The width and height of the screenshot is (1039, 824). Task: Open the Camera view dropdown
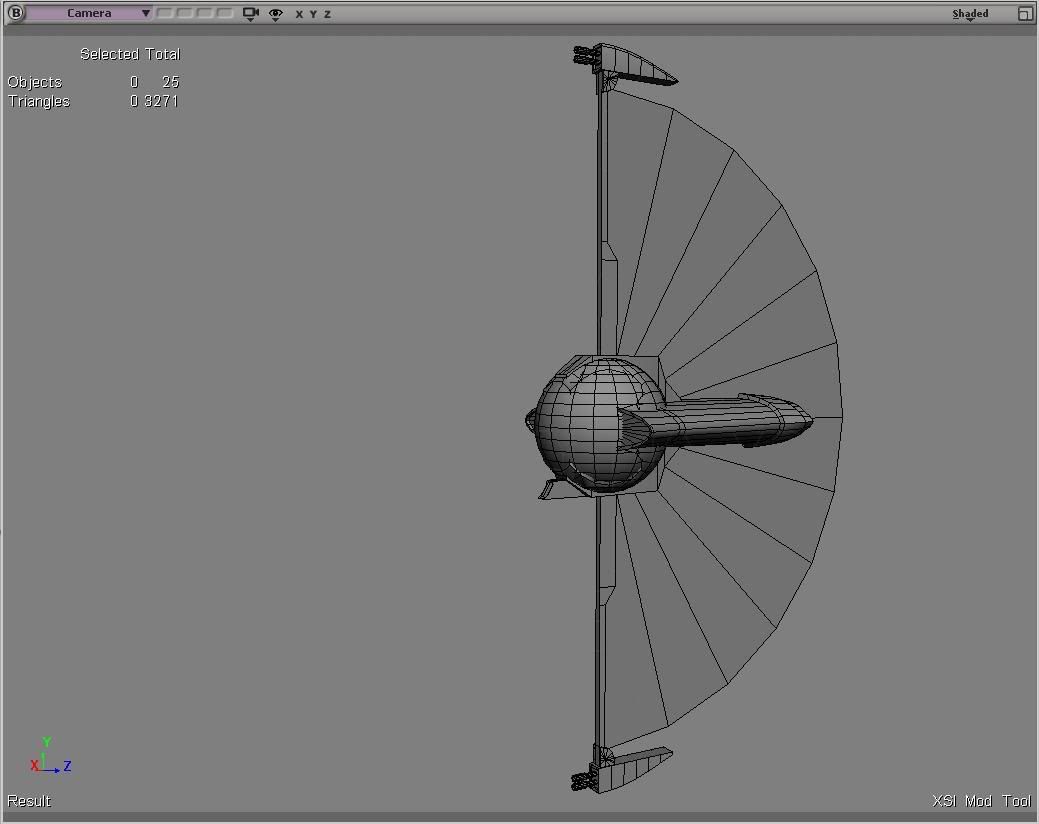[89, 13]
